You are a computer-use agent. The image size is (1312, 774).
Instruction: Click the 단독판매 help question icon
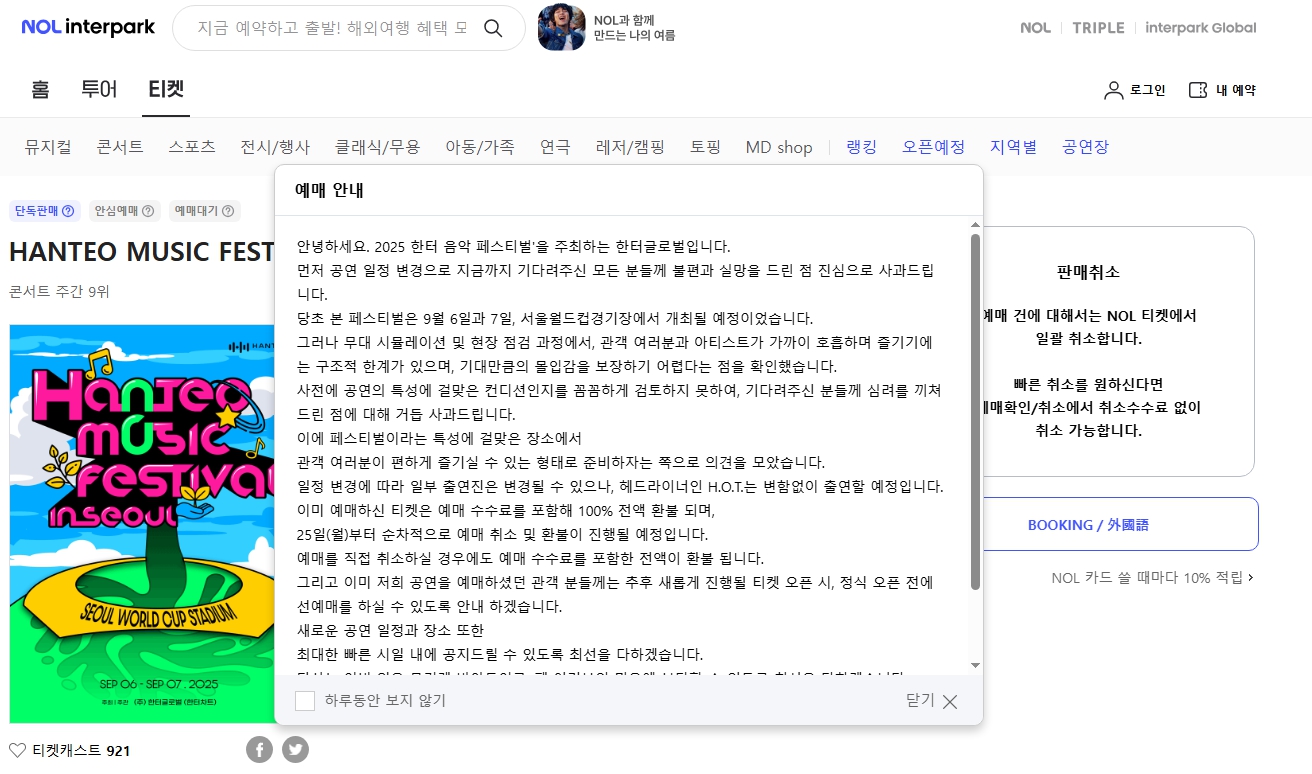tap(68, 211)
